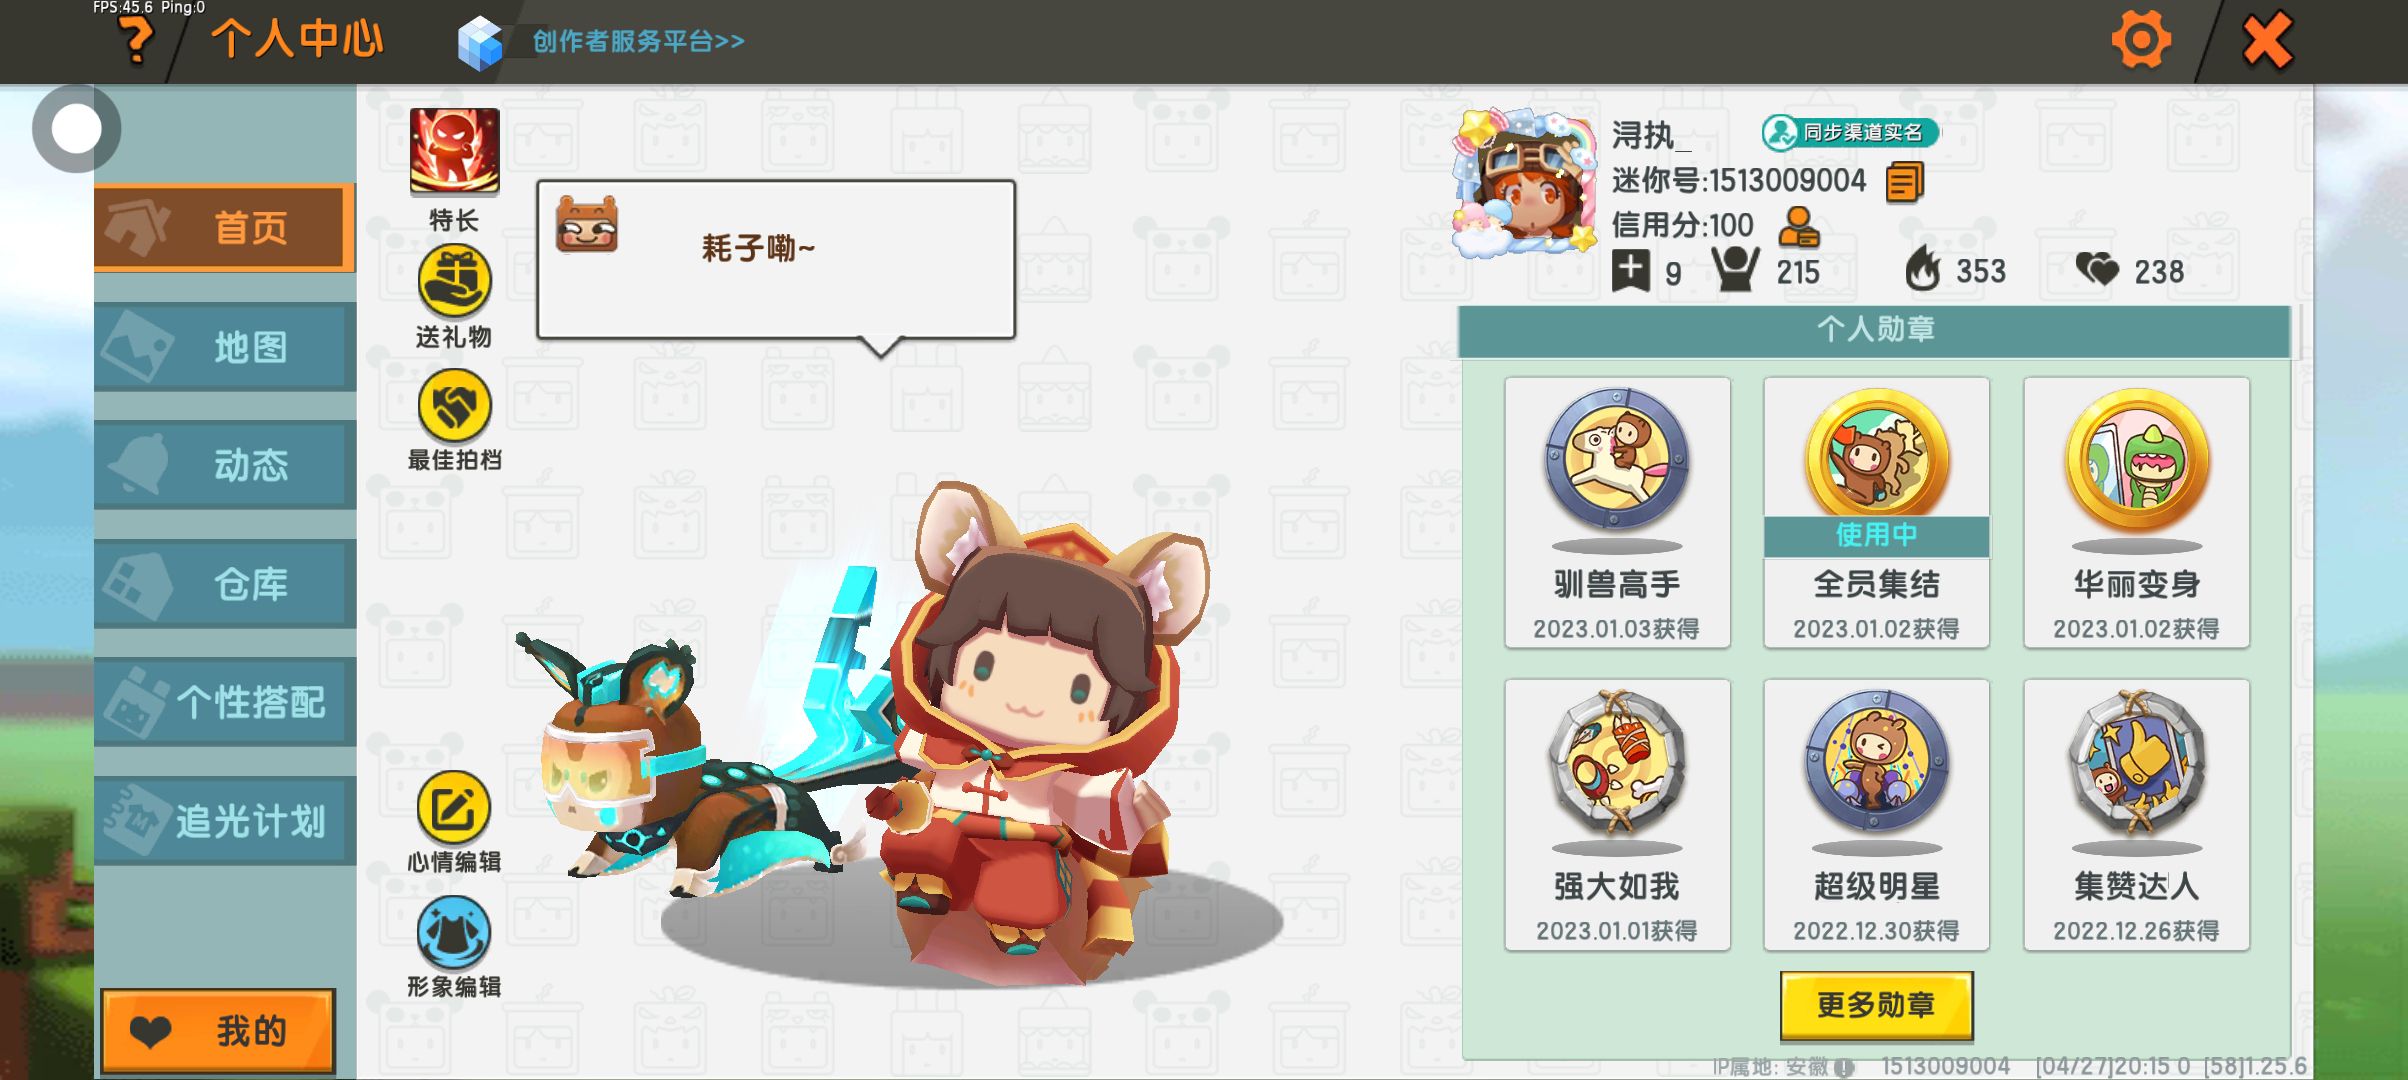Open the 追光计划 tab

(224, 820)
